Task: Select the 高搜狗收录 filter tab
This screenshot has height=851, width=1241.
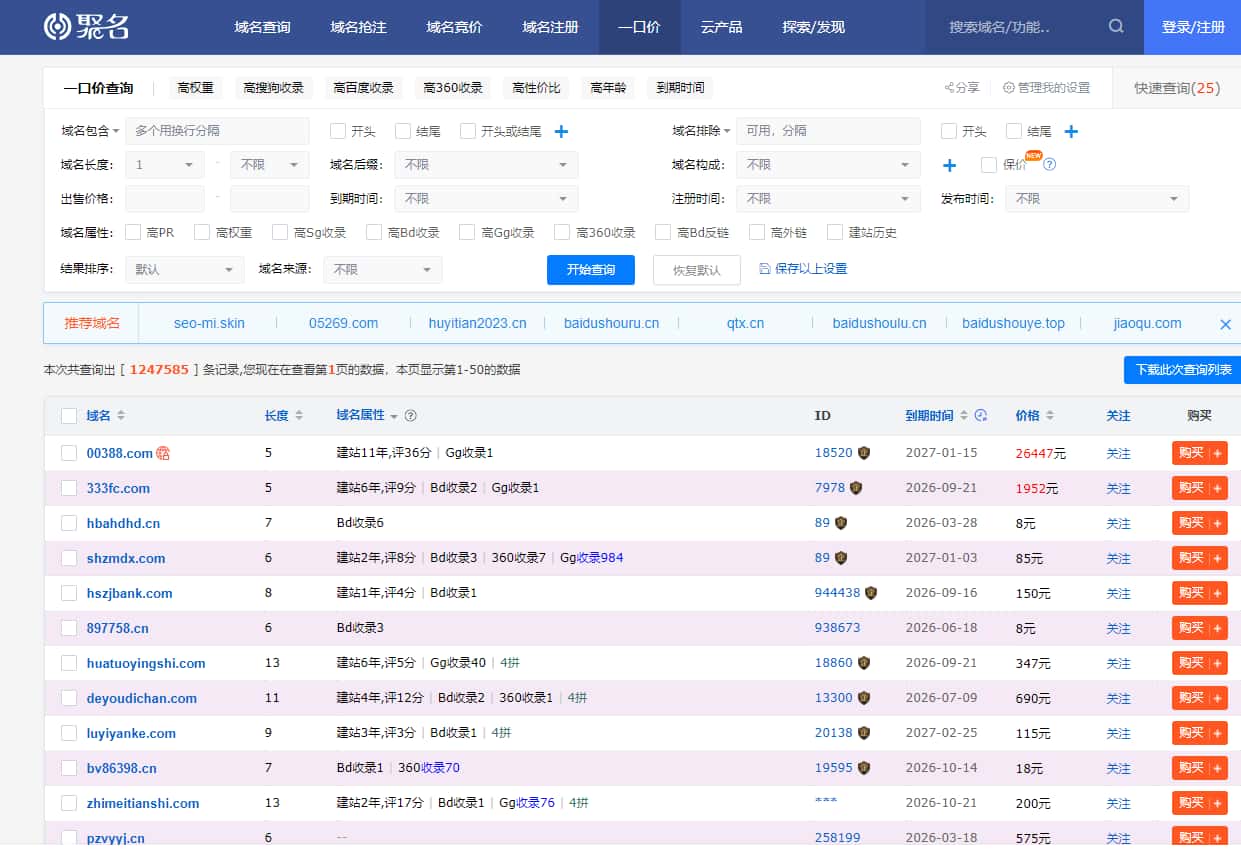Action: (276, 87)
